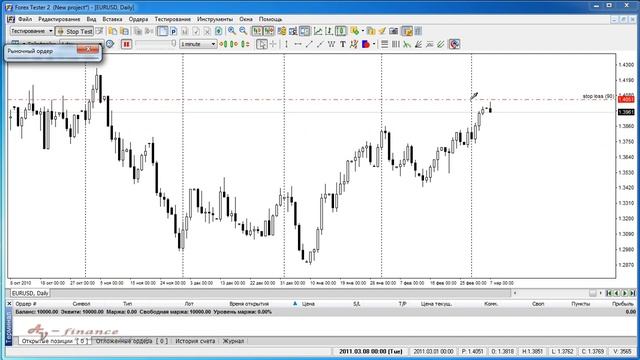This screenshot has width=640, height=360.
Task: Open the Файл menu
Action: (25, 19)
